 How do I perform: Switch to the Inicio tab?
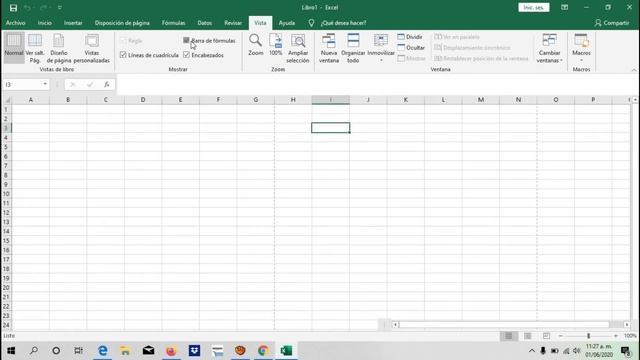click(x=44, y=23)
